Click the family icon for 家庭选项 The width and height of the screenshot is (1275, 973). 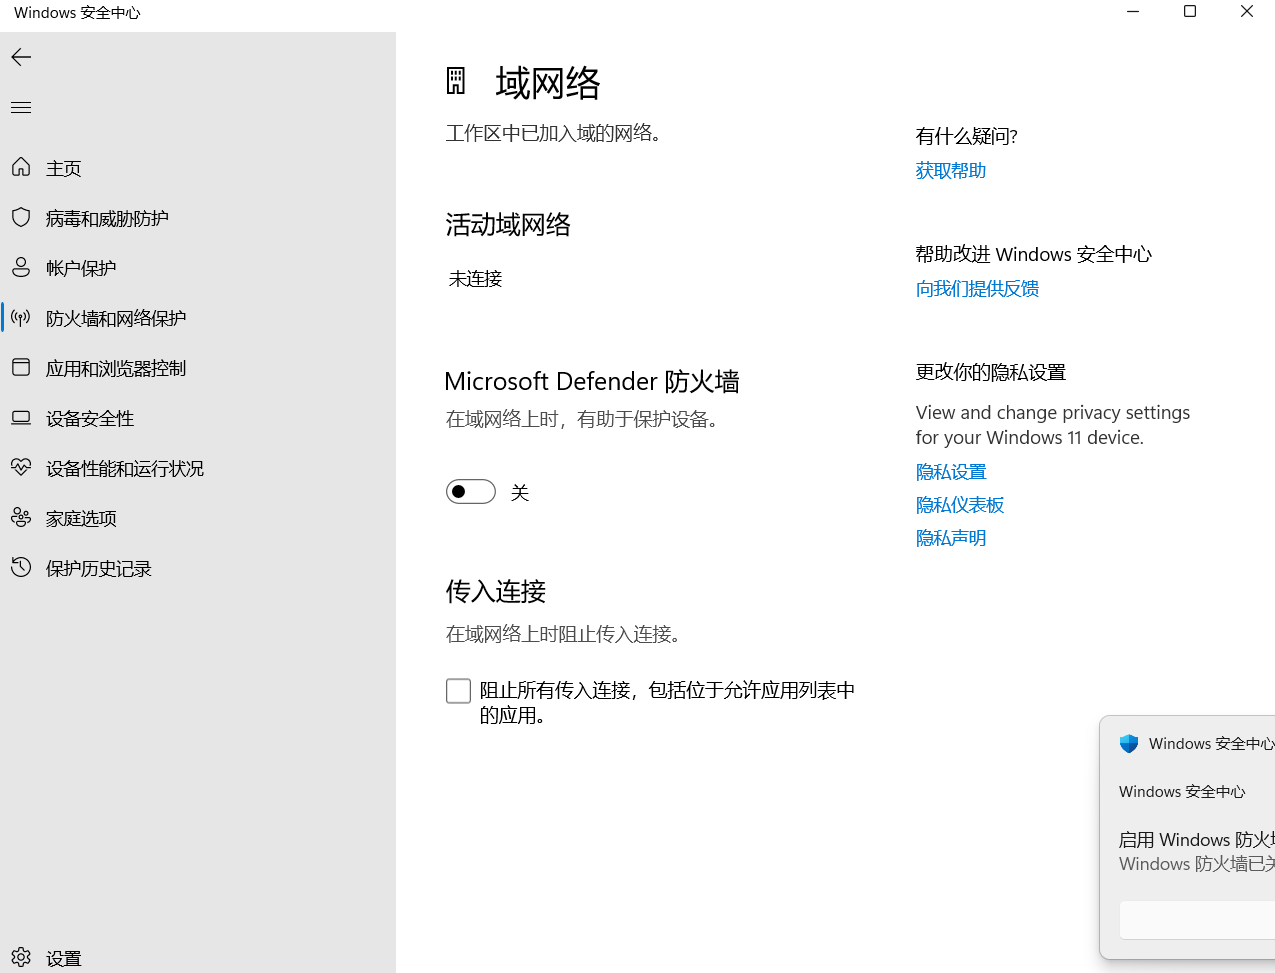pyautogui.click(x=21, y=517)
